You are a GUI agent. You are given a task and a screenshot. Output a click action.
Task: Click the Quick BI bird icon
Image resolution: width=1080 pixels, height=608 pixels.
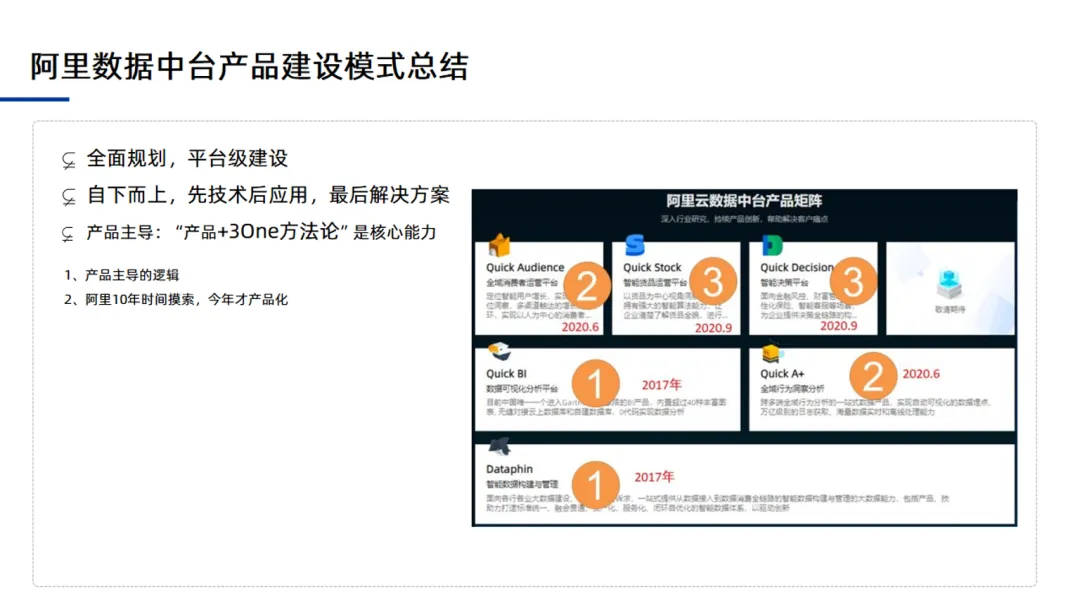click(499, 352)
